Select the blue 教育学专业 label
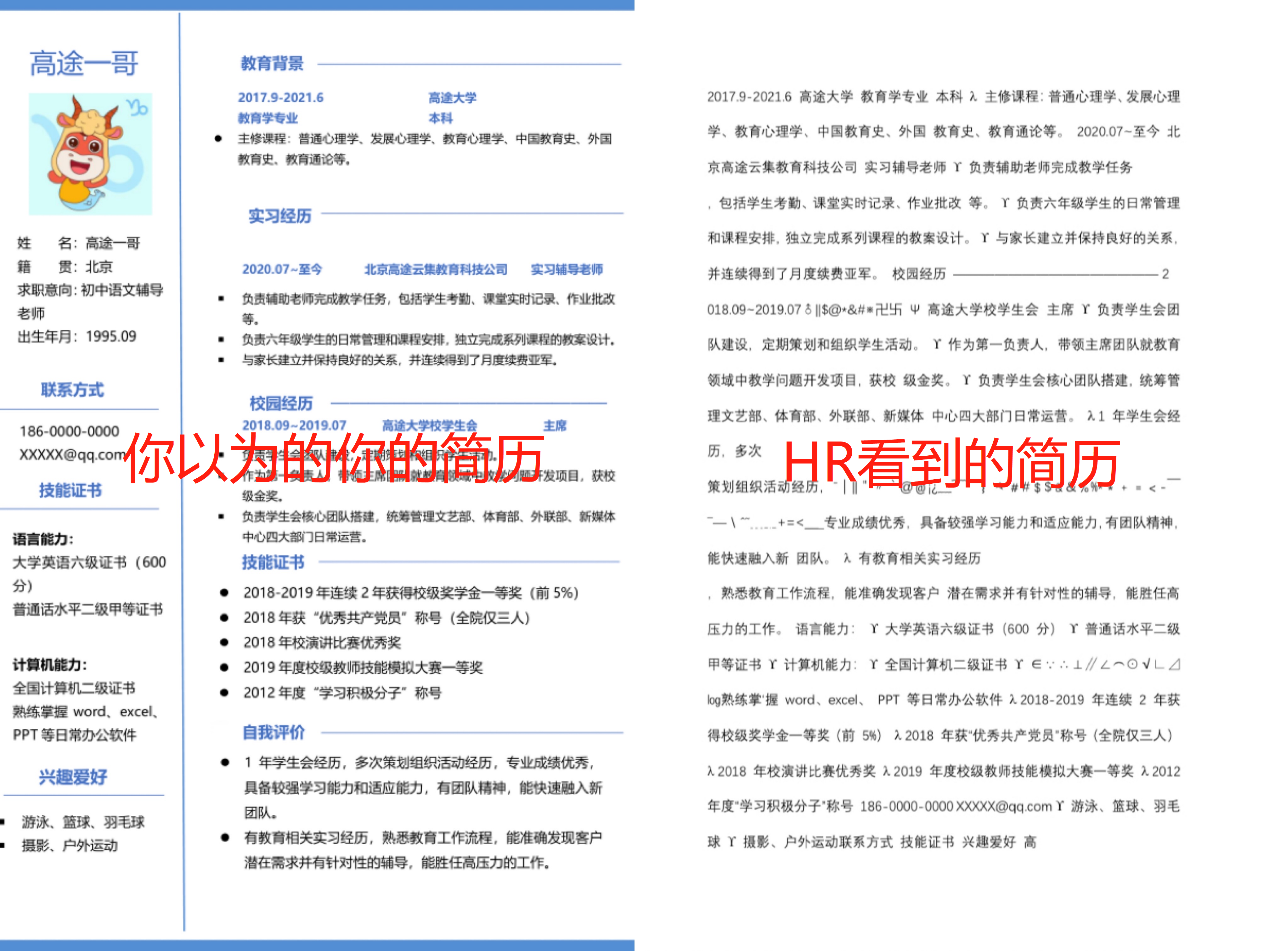This screenshot has width=1269, height=951. coord(267,118)
